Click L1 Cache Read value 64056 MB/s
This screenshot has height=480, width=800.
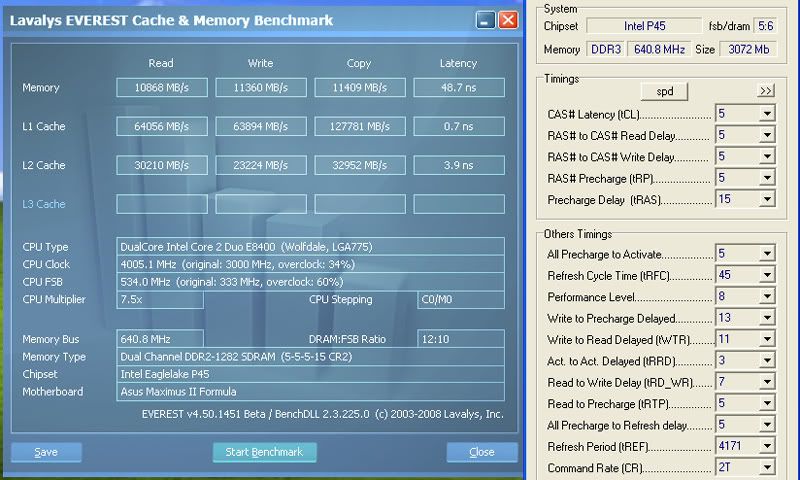coord(162,126)
